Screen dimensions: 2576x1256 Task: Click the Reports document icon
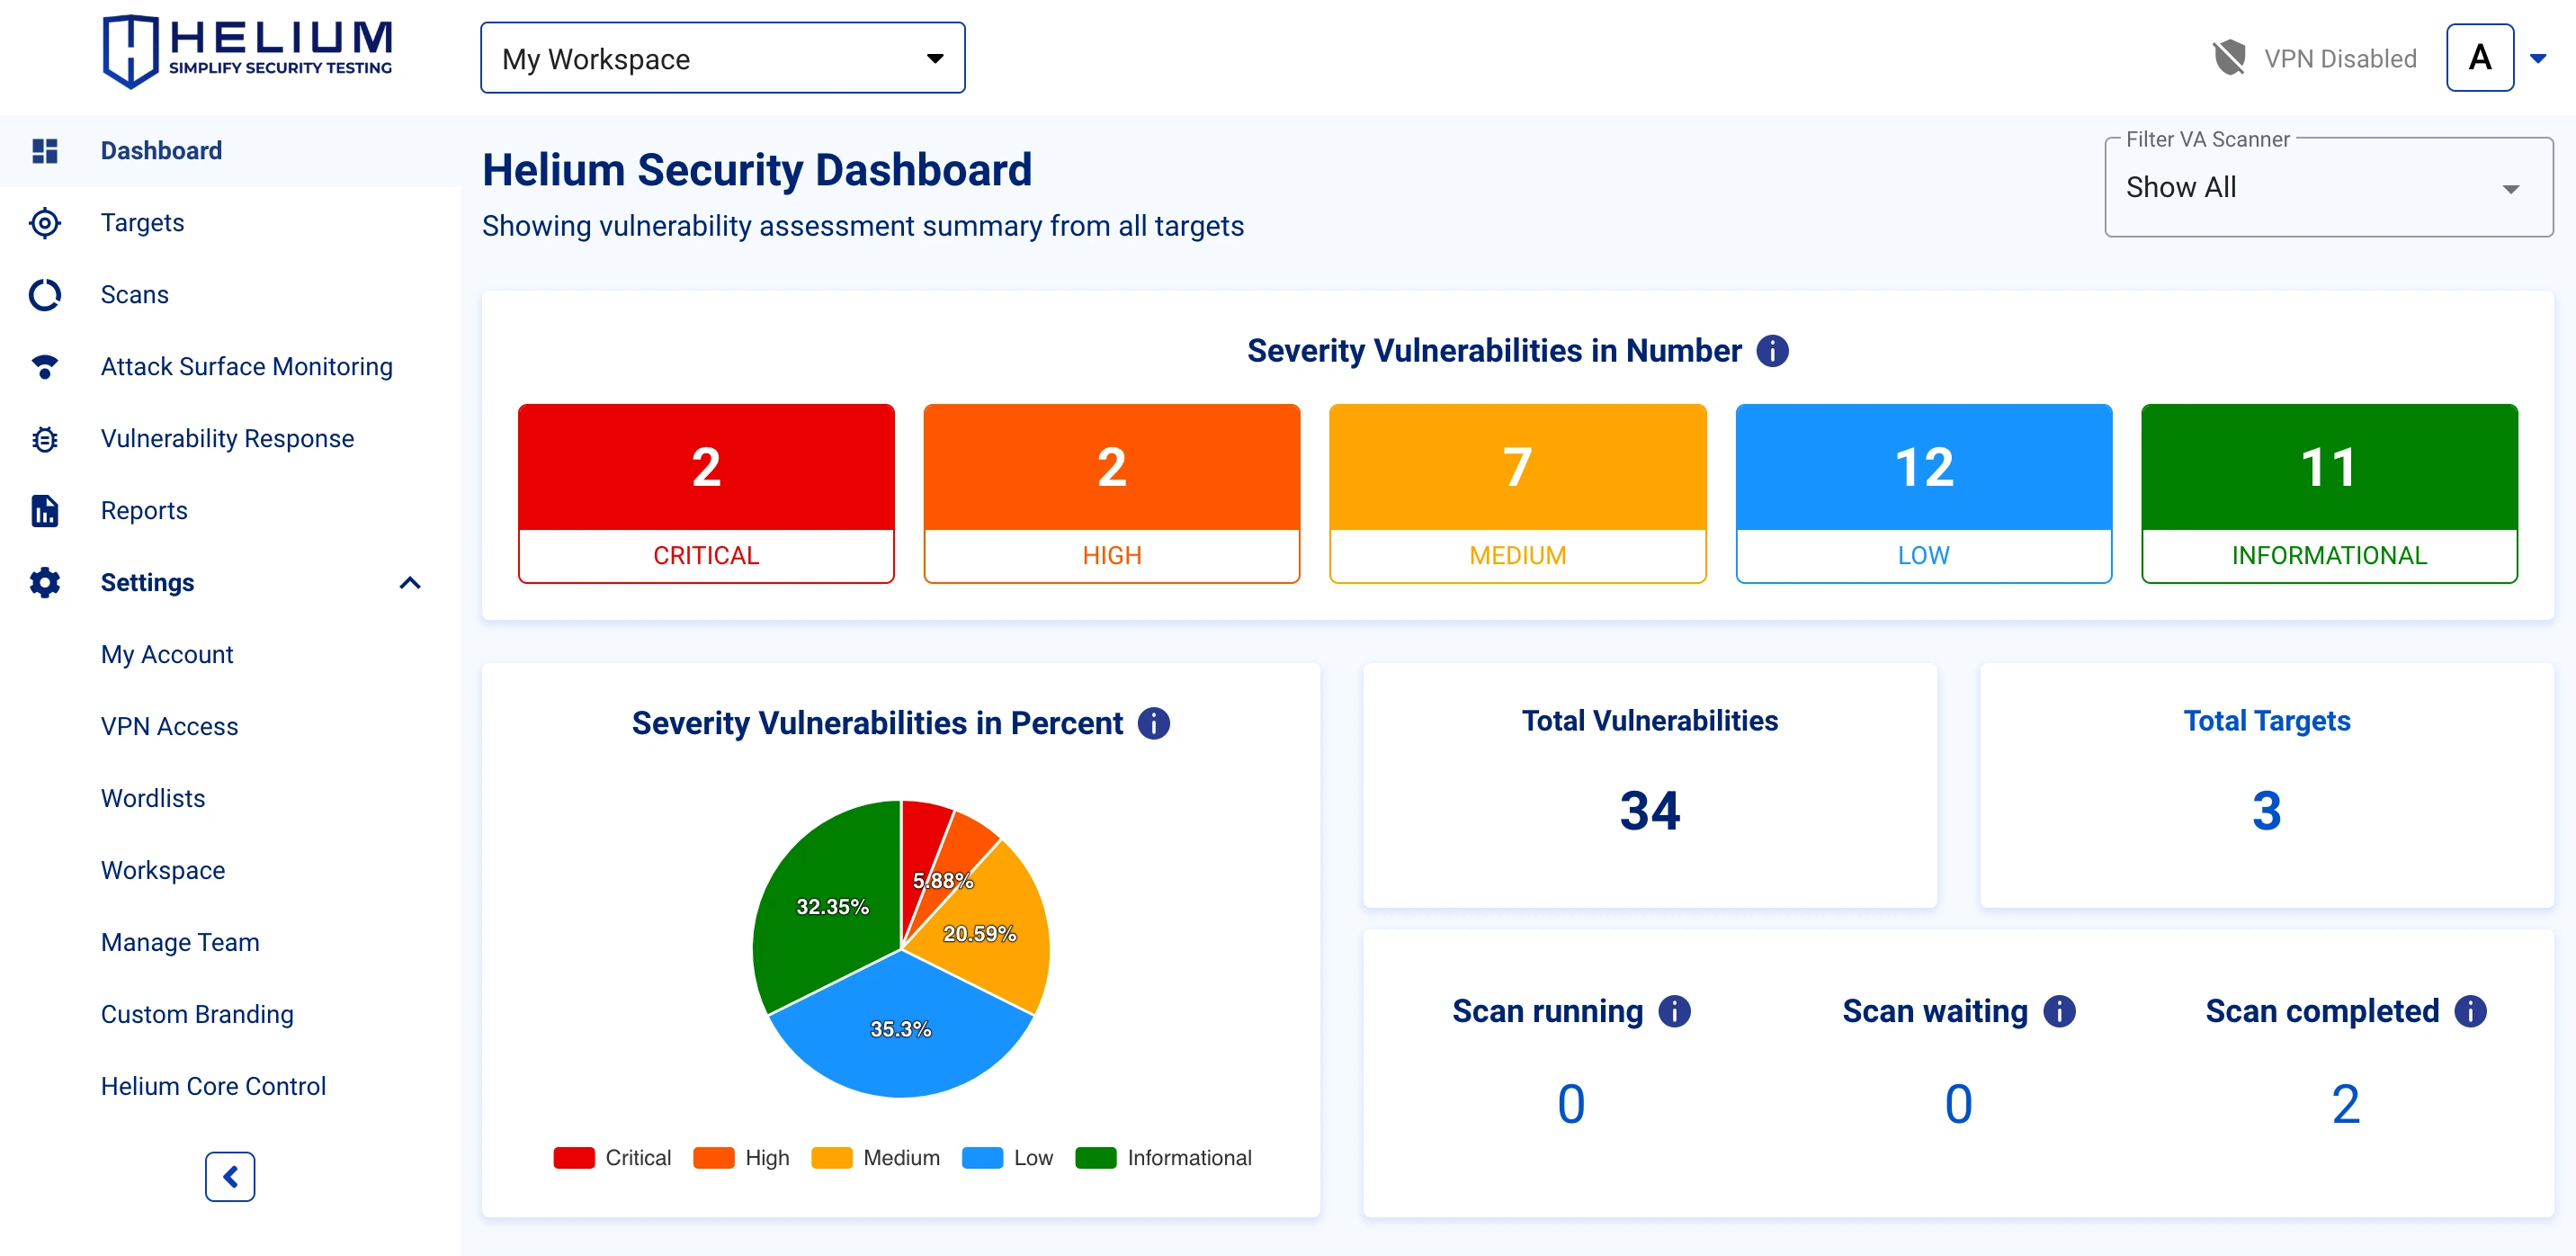(x=44, y=511)
